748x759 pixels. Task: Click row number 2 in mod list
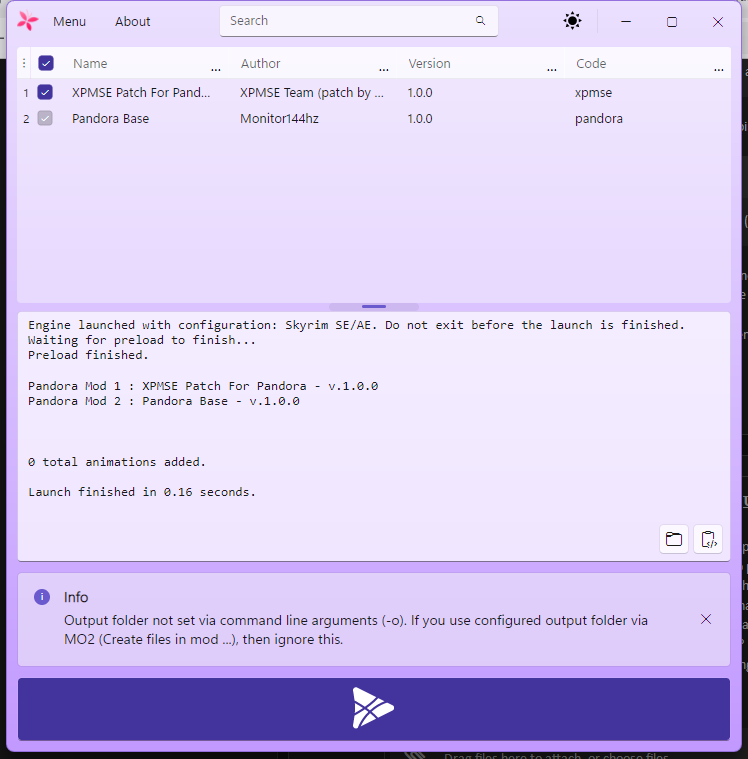[26, 119]
